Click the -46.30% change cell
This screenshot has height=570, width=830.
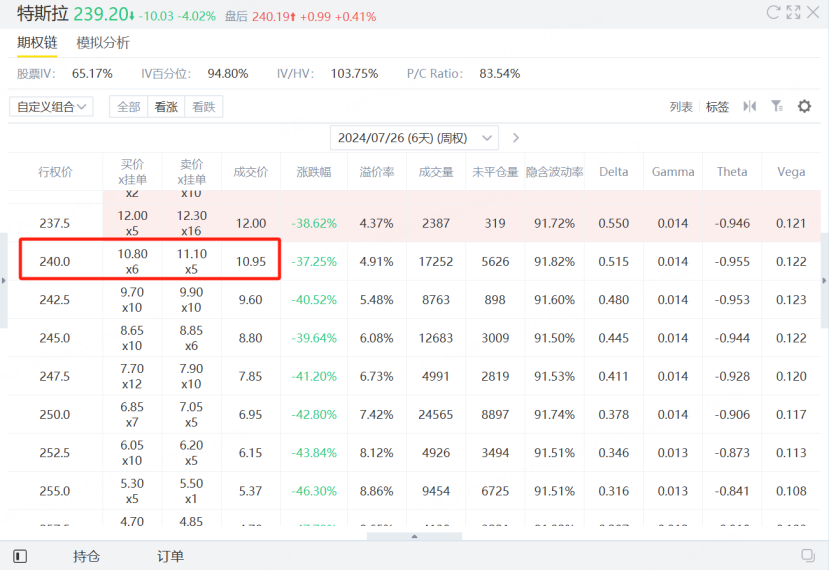314,491
